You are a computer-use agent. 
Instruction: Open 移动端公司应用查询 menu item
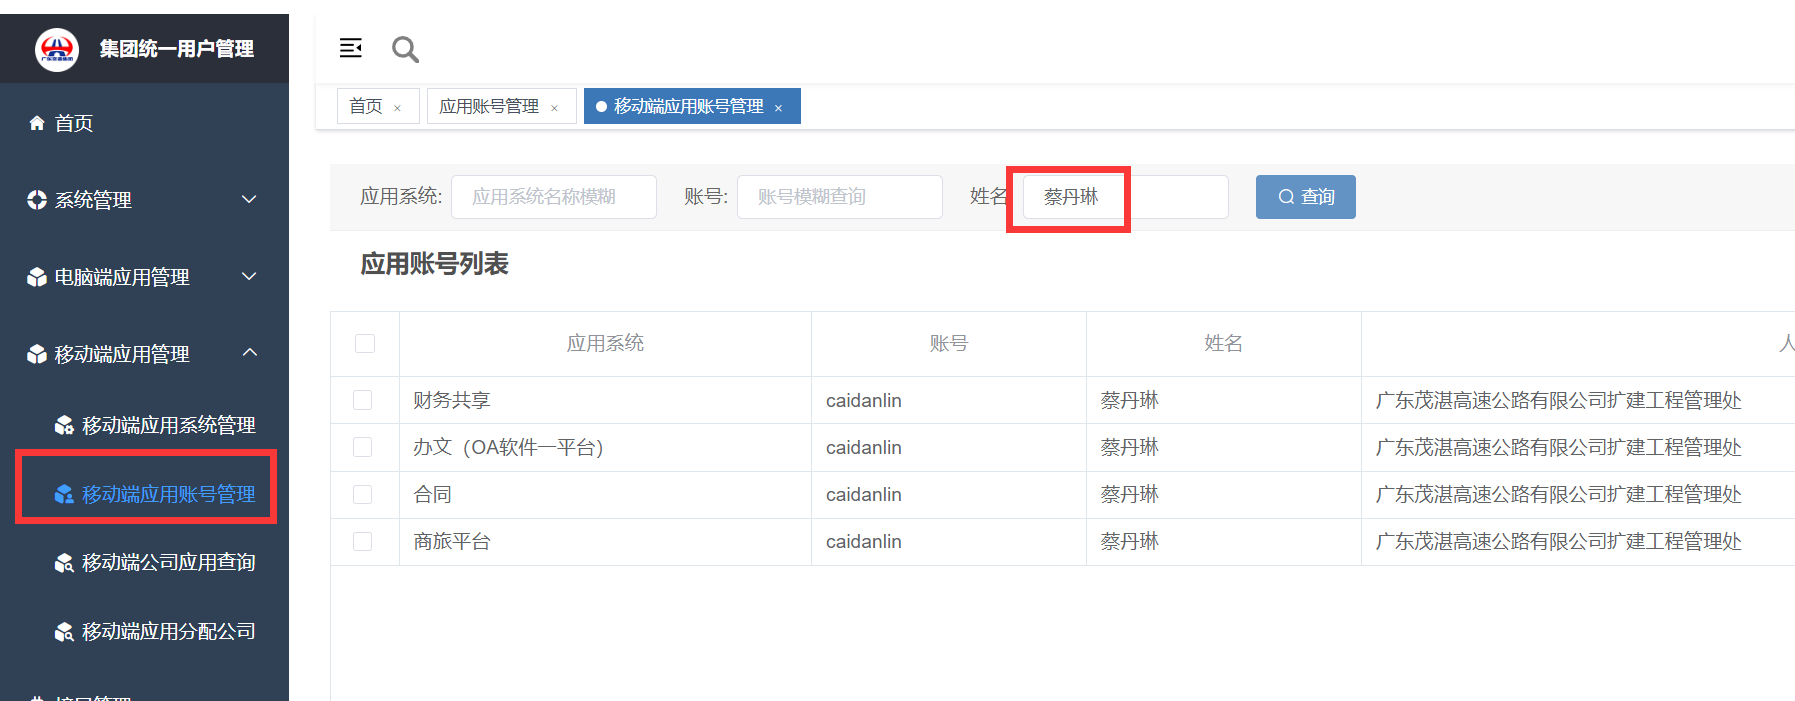(x=168, y=563)
